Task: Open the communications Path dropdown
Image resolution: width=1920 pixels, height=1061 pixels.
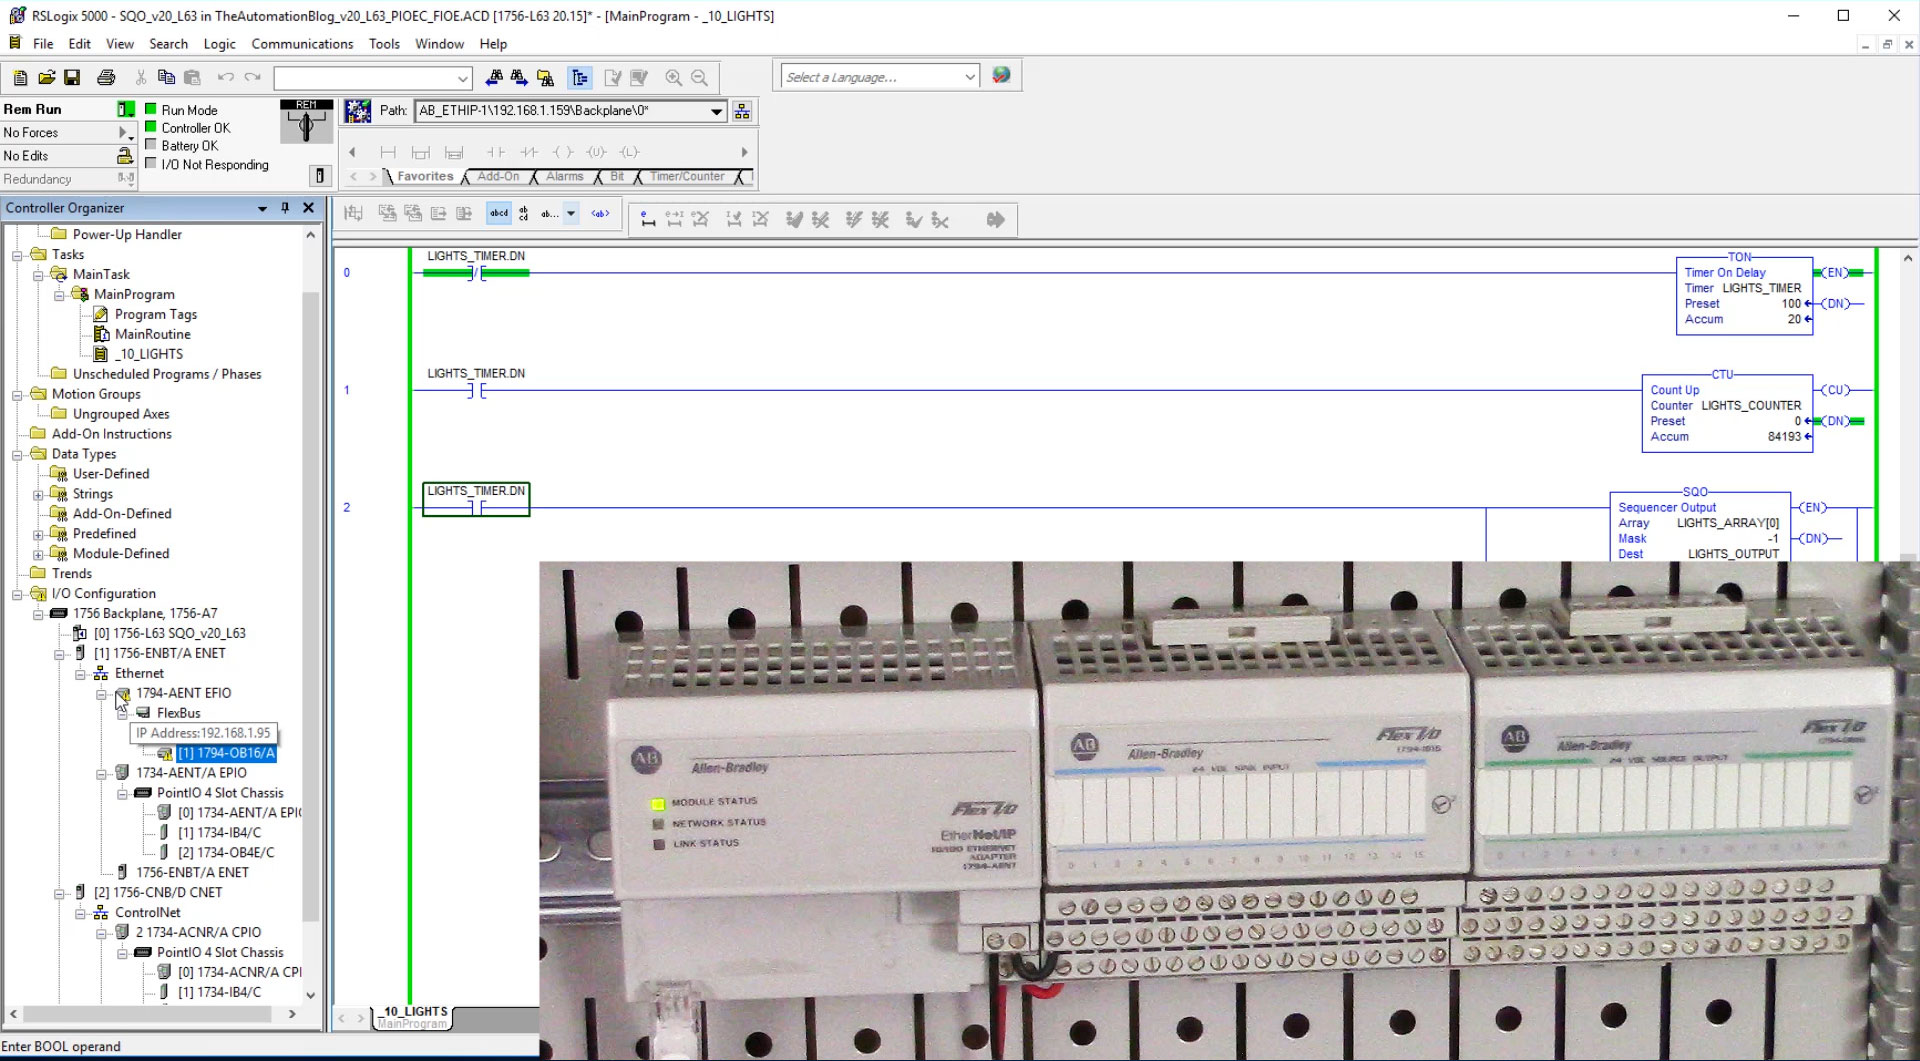Action: [x=718, y=111]
